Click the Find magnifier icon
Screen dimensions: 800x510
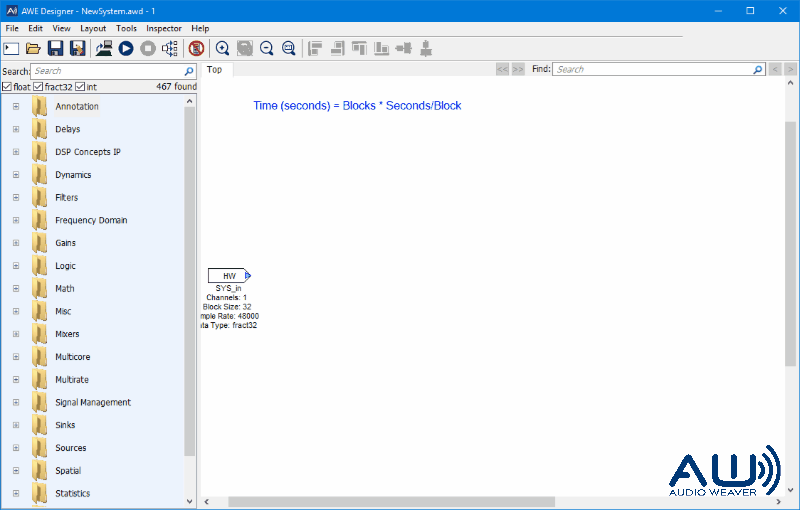(758, 69)
